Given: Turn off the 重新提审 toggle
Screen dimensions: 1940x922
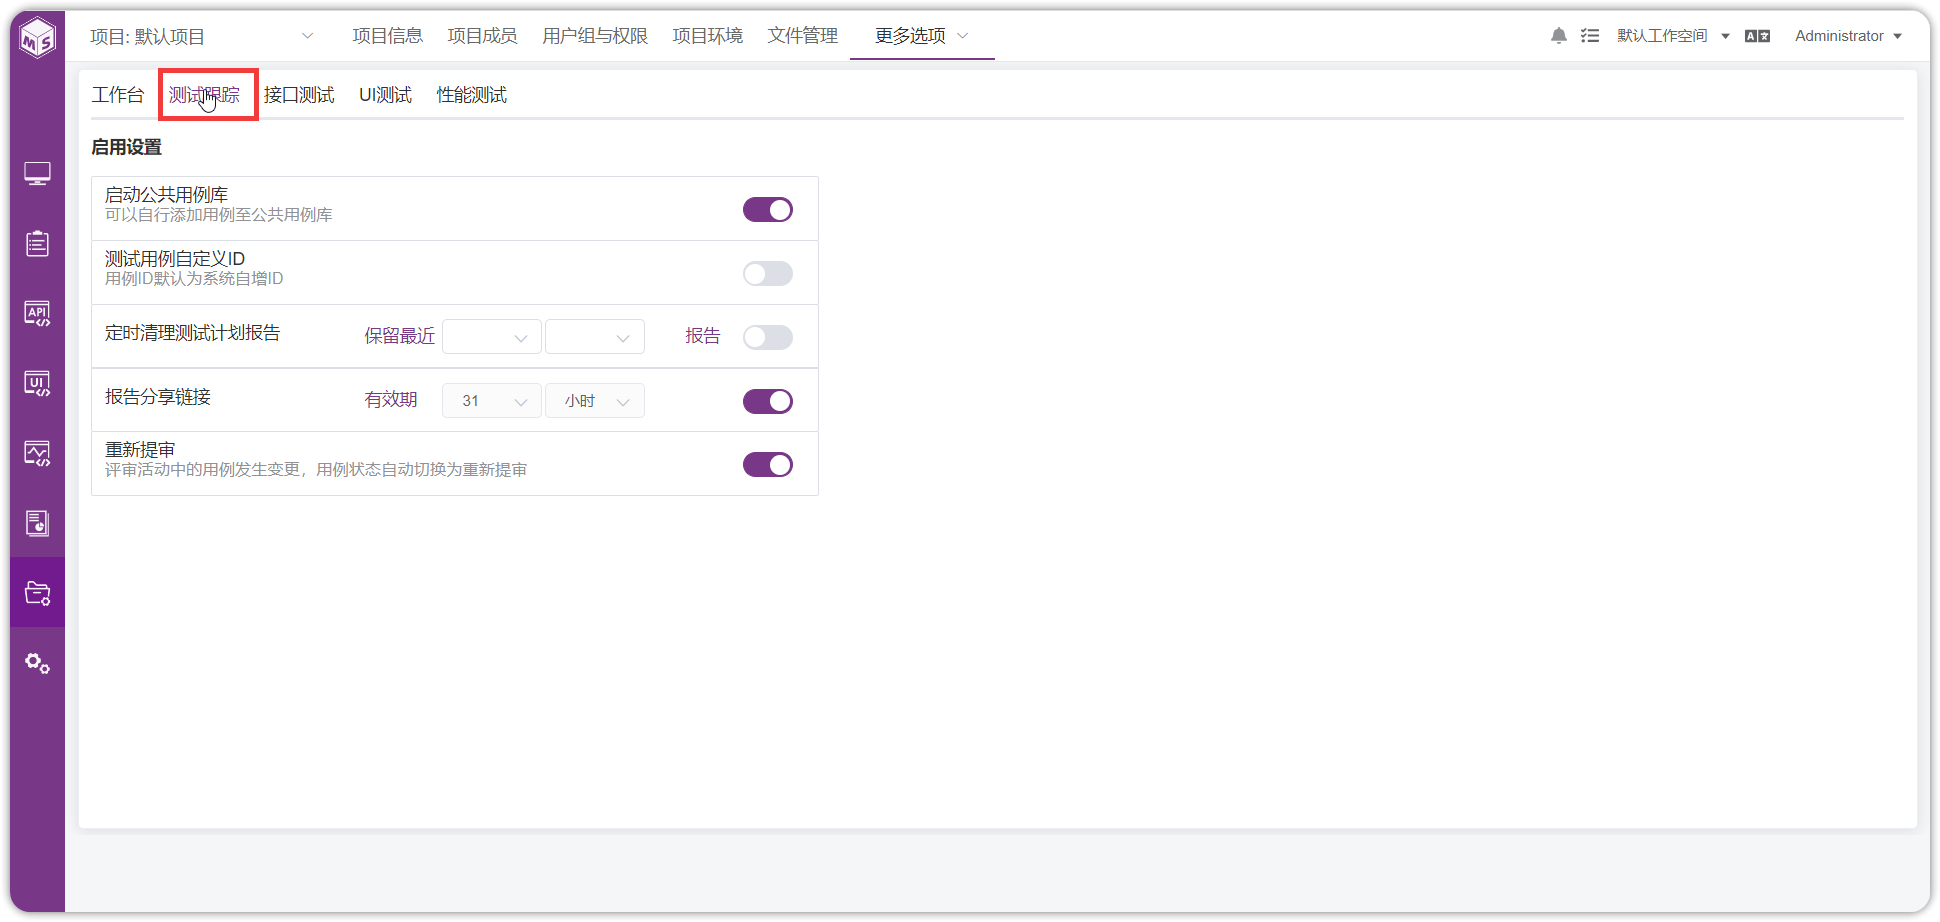Looking at the screenshot, I should pyautogui.click(x=768, y=465).
